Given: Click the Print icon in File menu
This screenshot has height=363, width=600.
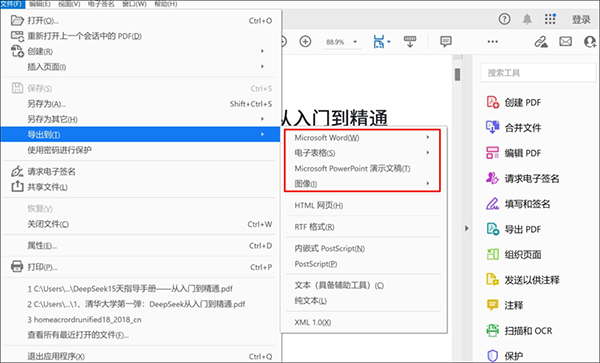Looking at the screenshot, I should (x=17, y=266).
